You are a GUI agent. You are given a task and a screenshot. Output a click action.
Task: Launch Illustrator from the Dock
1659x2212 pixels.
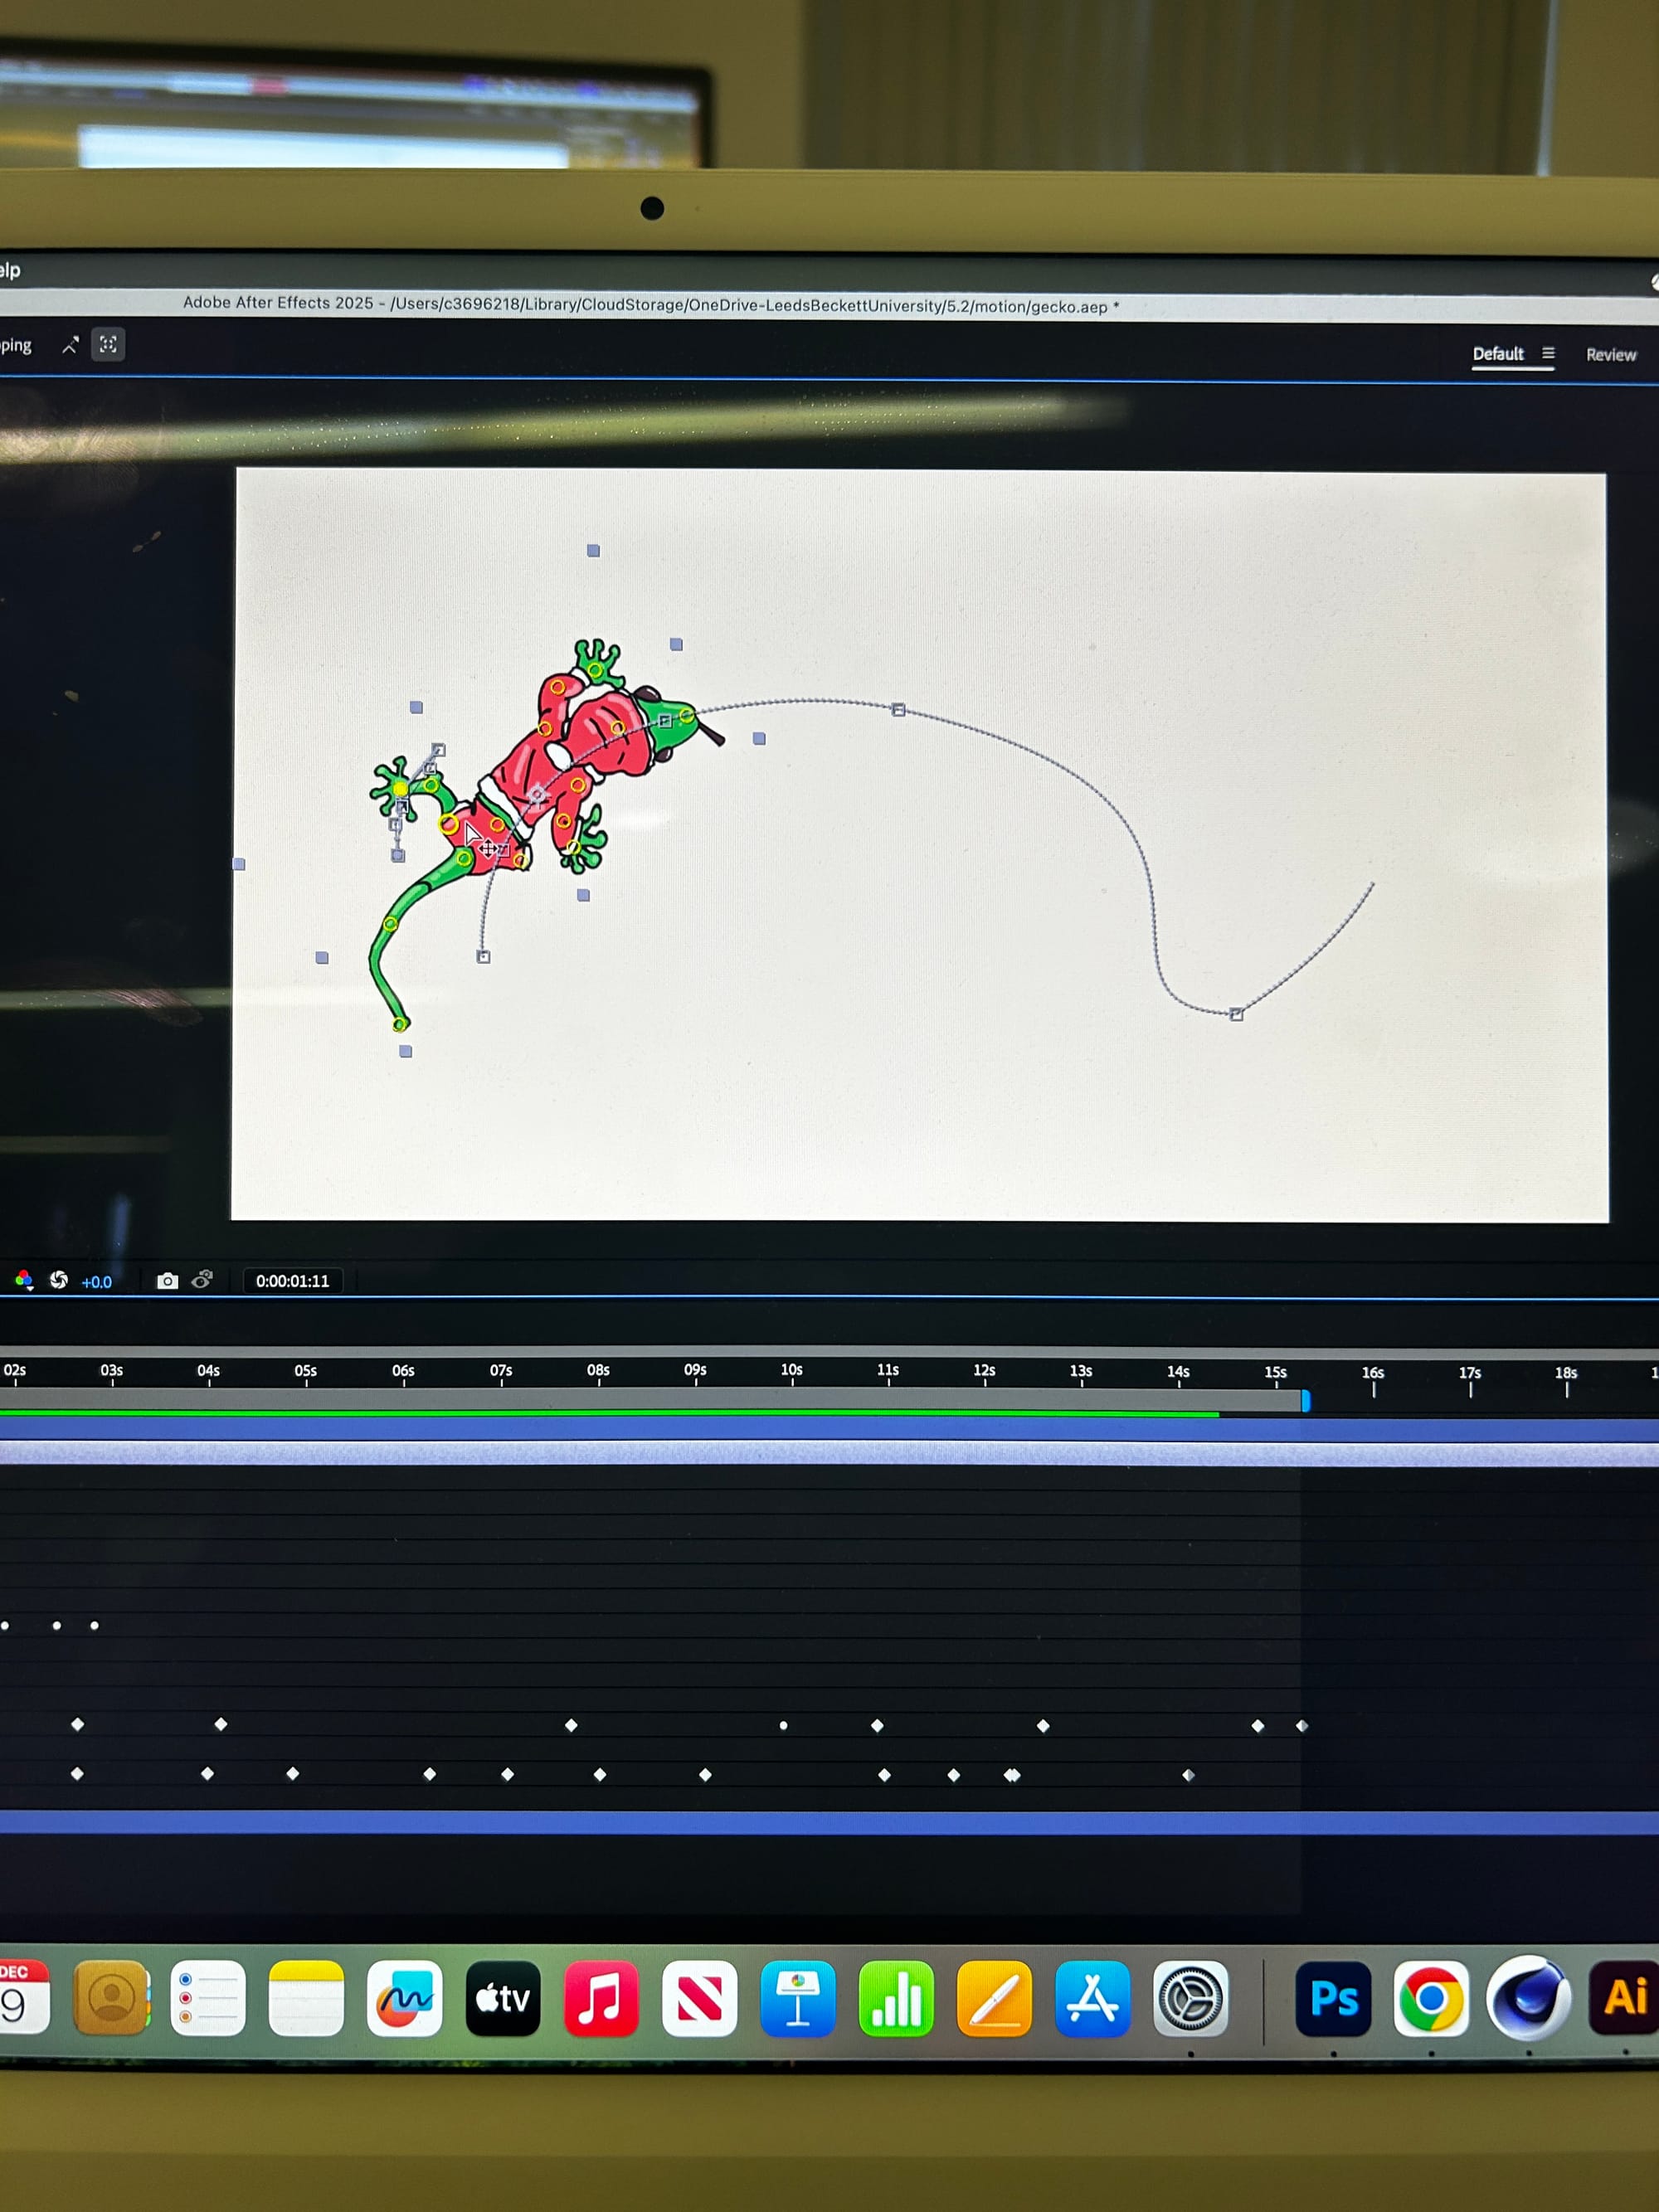[x=1625, y=1997]
